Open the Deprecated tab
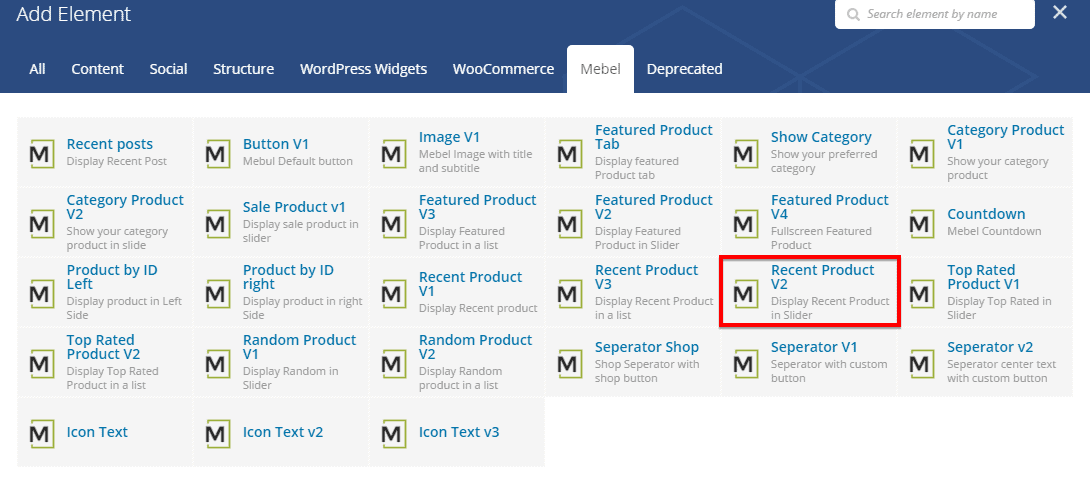Screen dimensions: 1090x484 pos(684,69)
